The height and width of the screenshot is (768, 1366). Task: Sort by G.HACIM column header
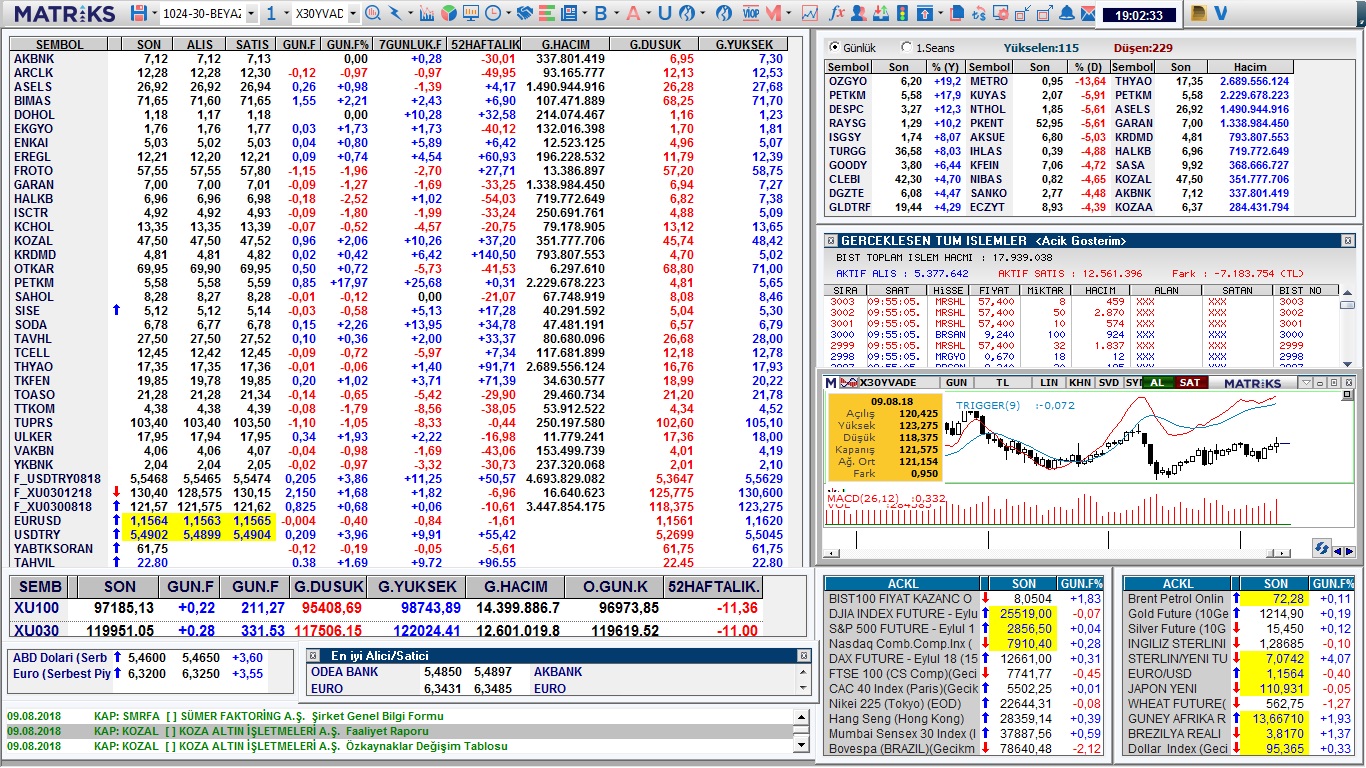click(566, 45)
